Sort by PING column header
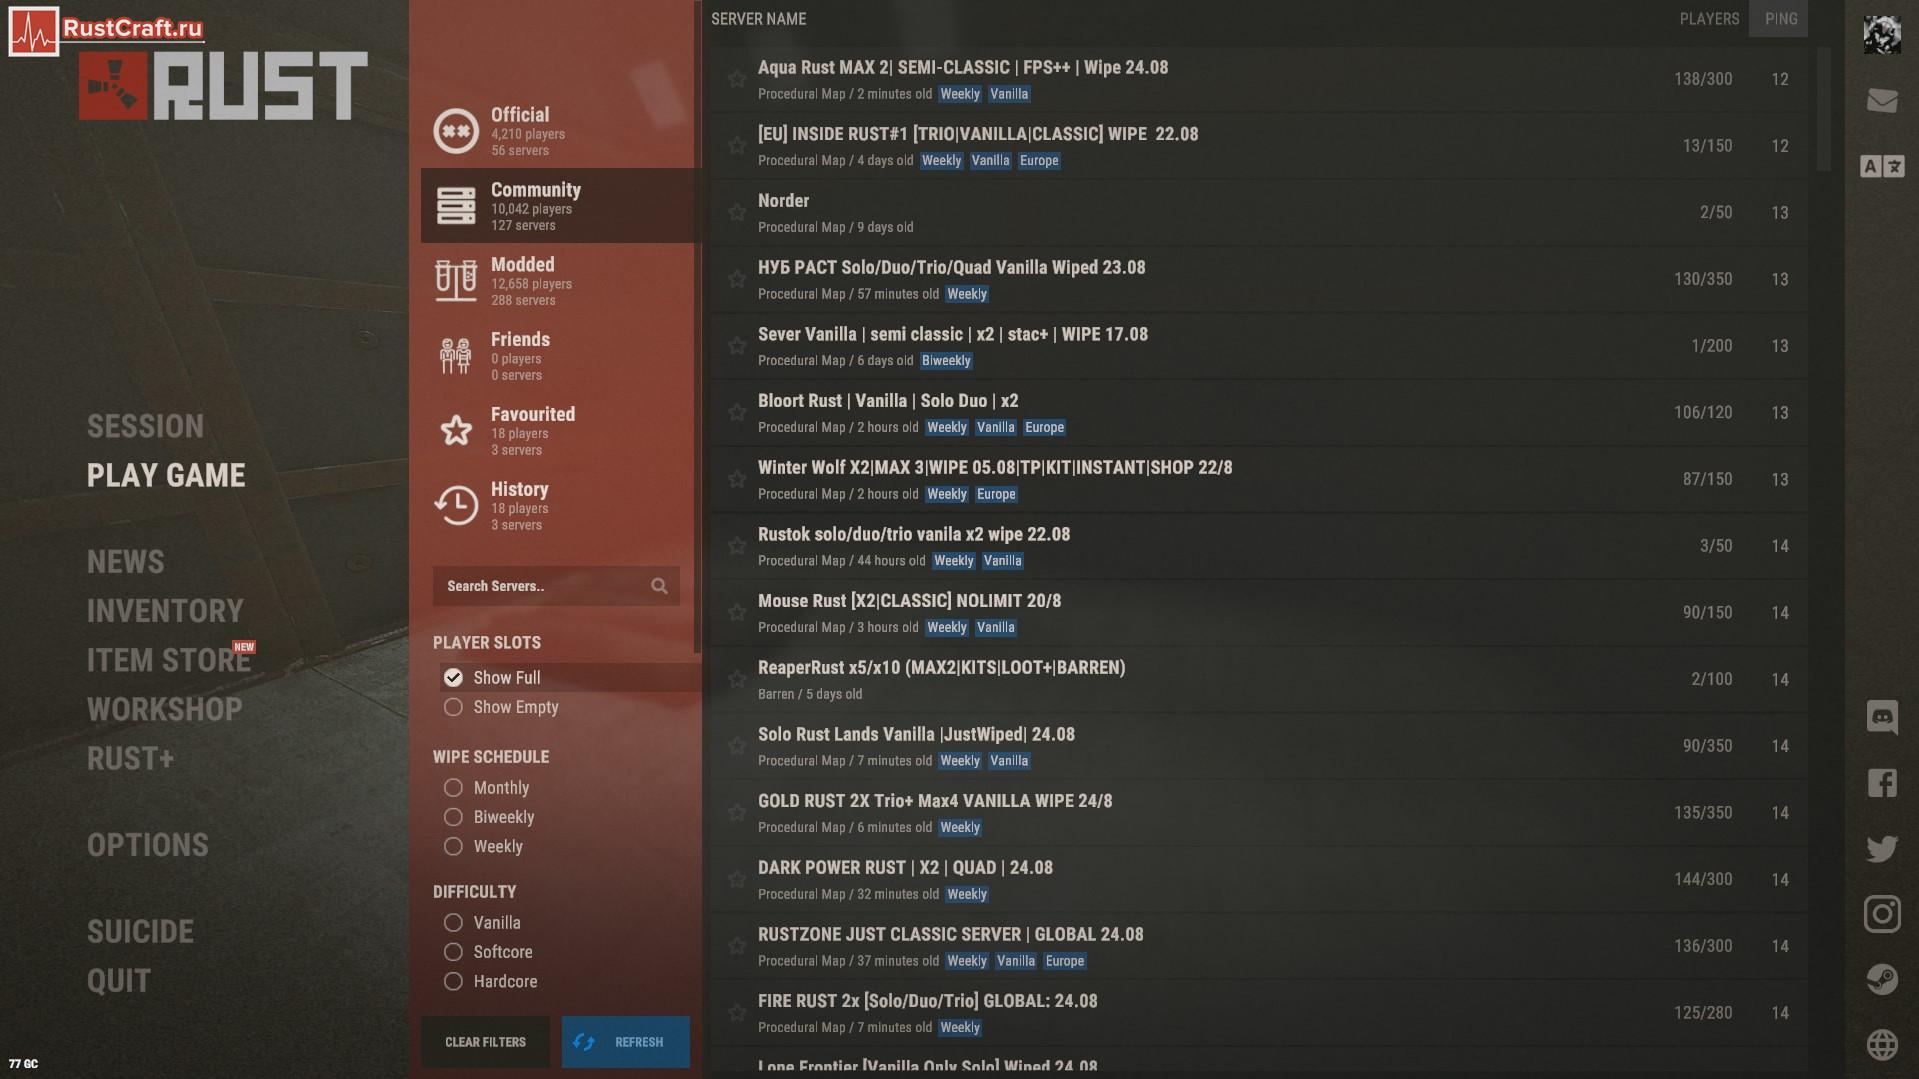 click(x=1780, y=19)
